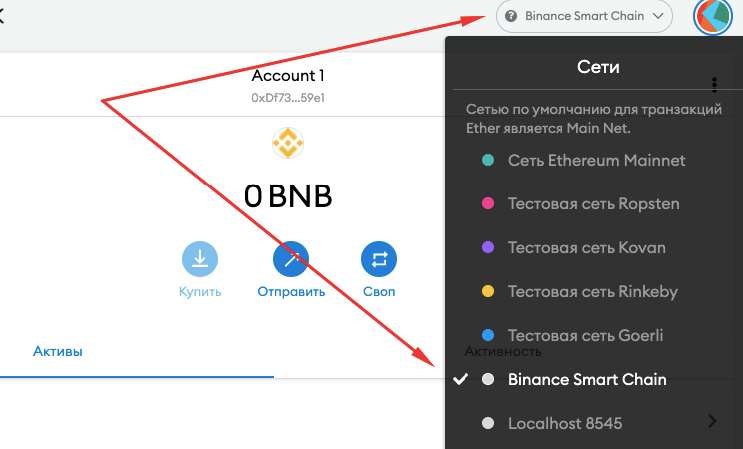Open the three-dot account options menu
The width and height of the screenshot is (743, 449).
[x=714, y=84]
